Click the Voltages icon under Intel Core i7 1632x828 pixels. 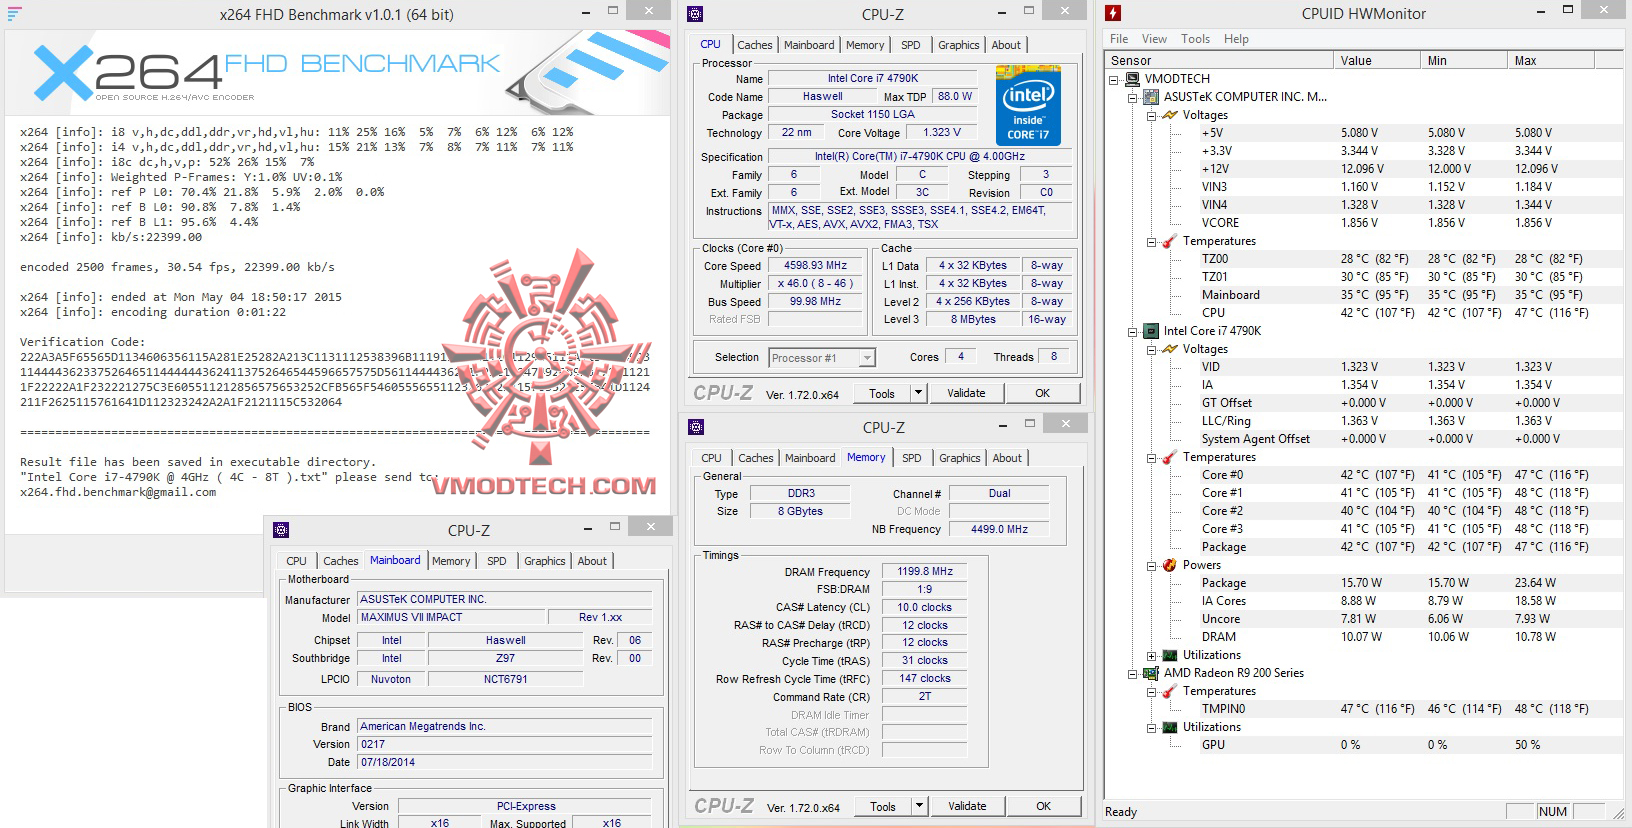1171,349
